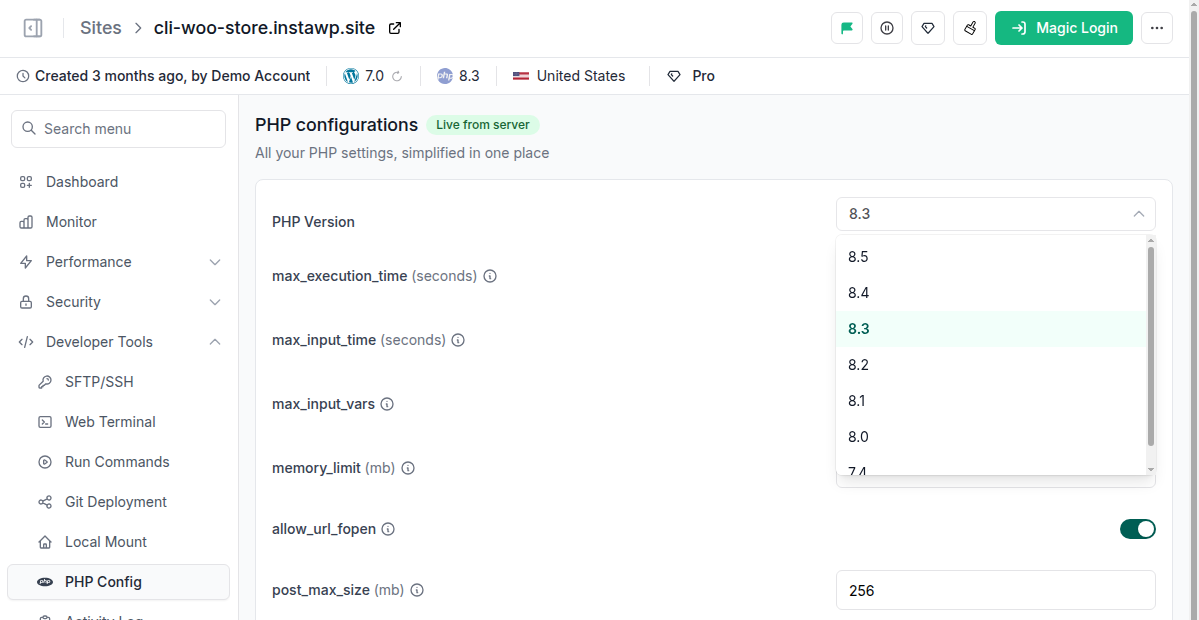
Task: Focus the Search menu field
Action: (119, 128)
